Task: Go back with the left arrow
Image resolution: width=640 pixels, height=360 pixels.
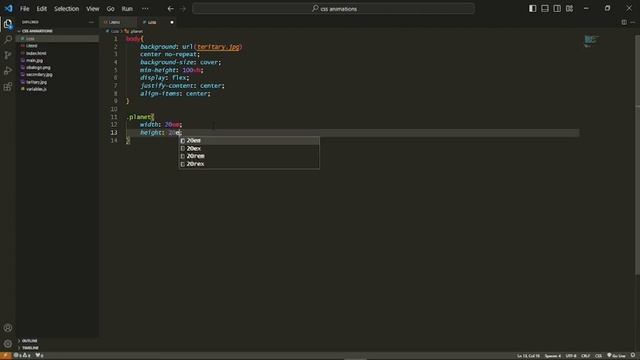Action: coord(171,9)
